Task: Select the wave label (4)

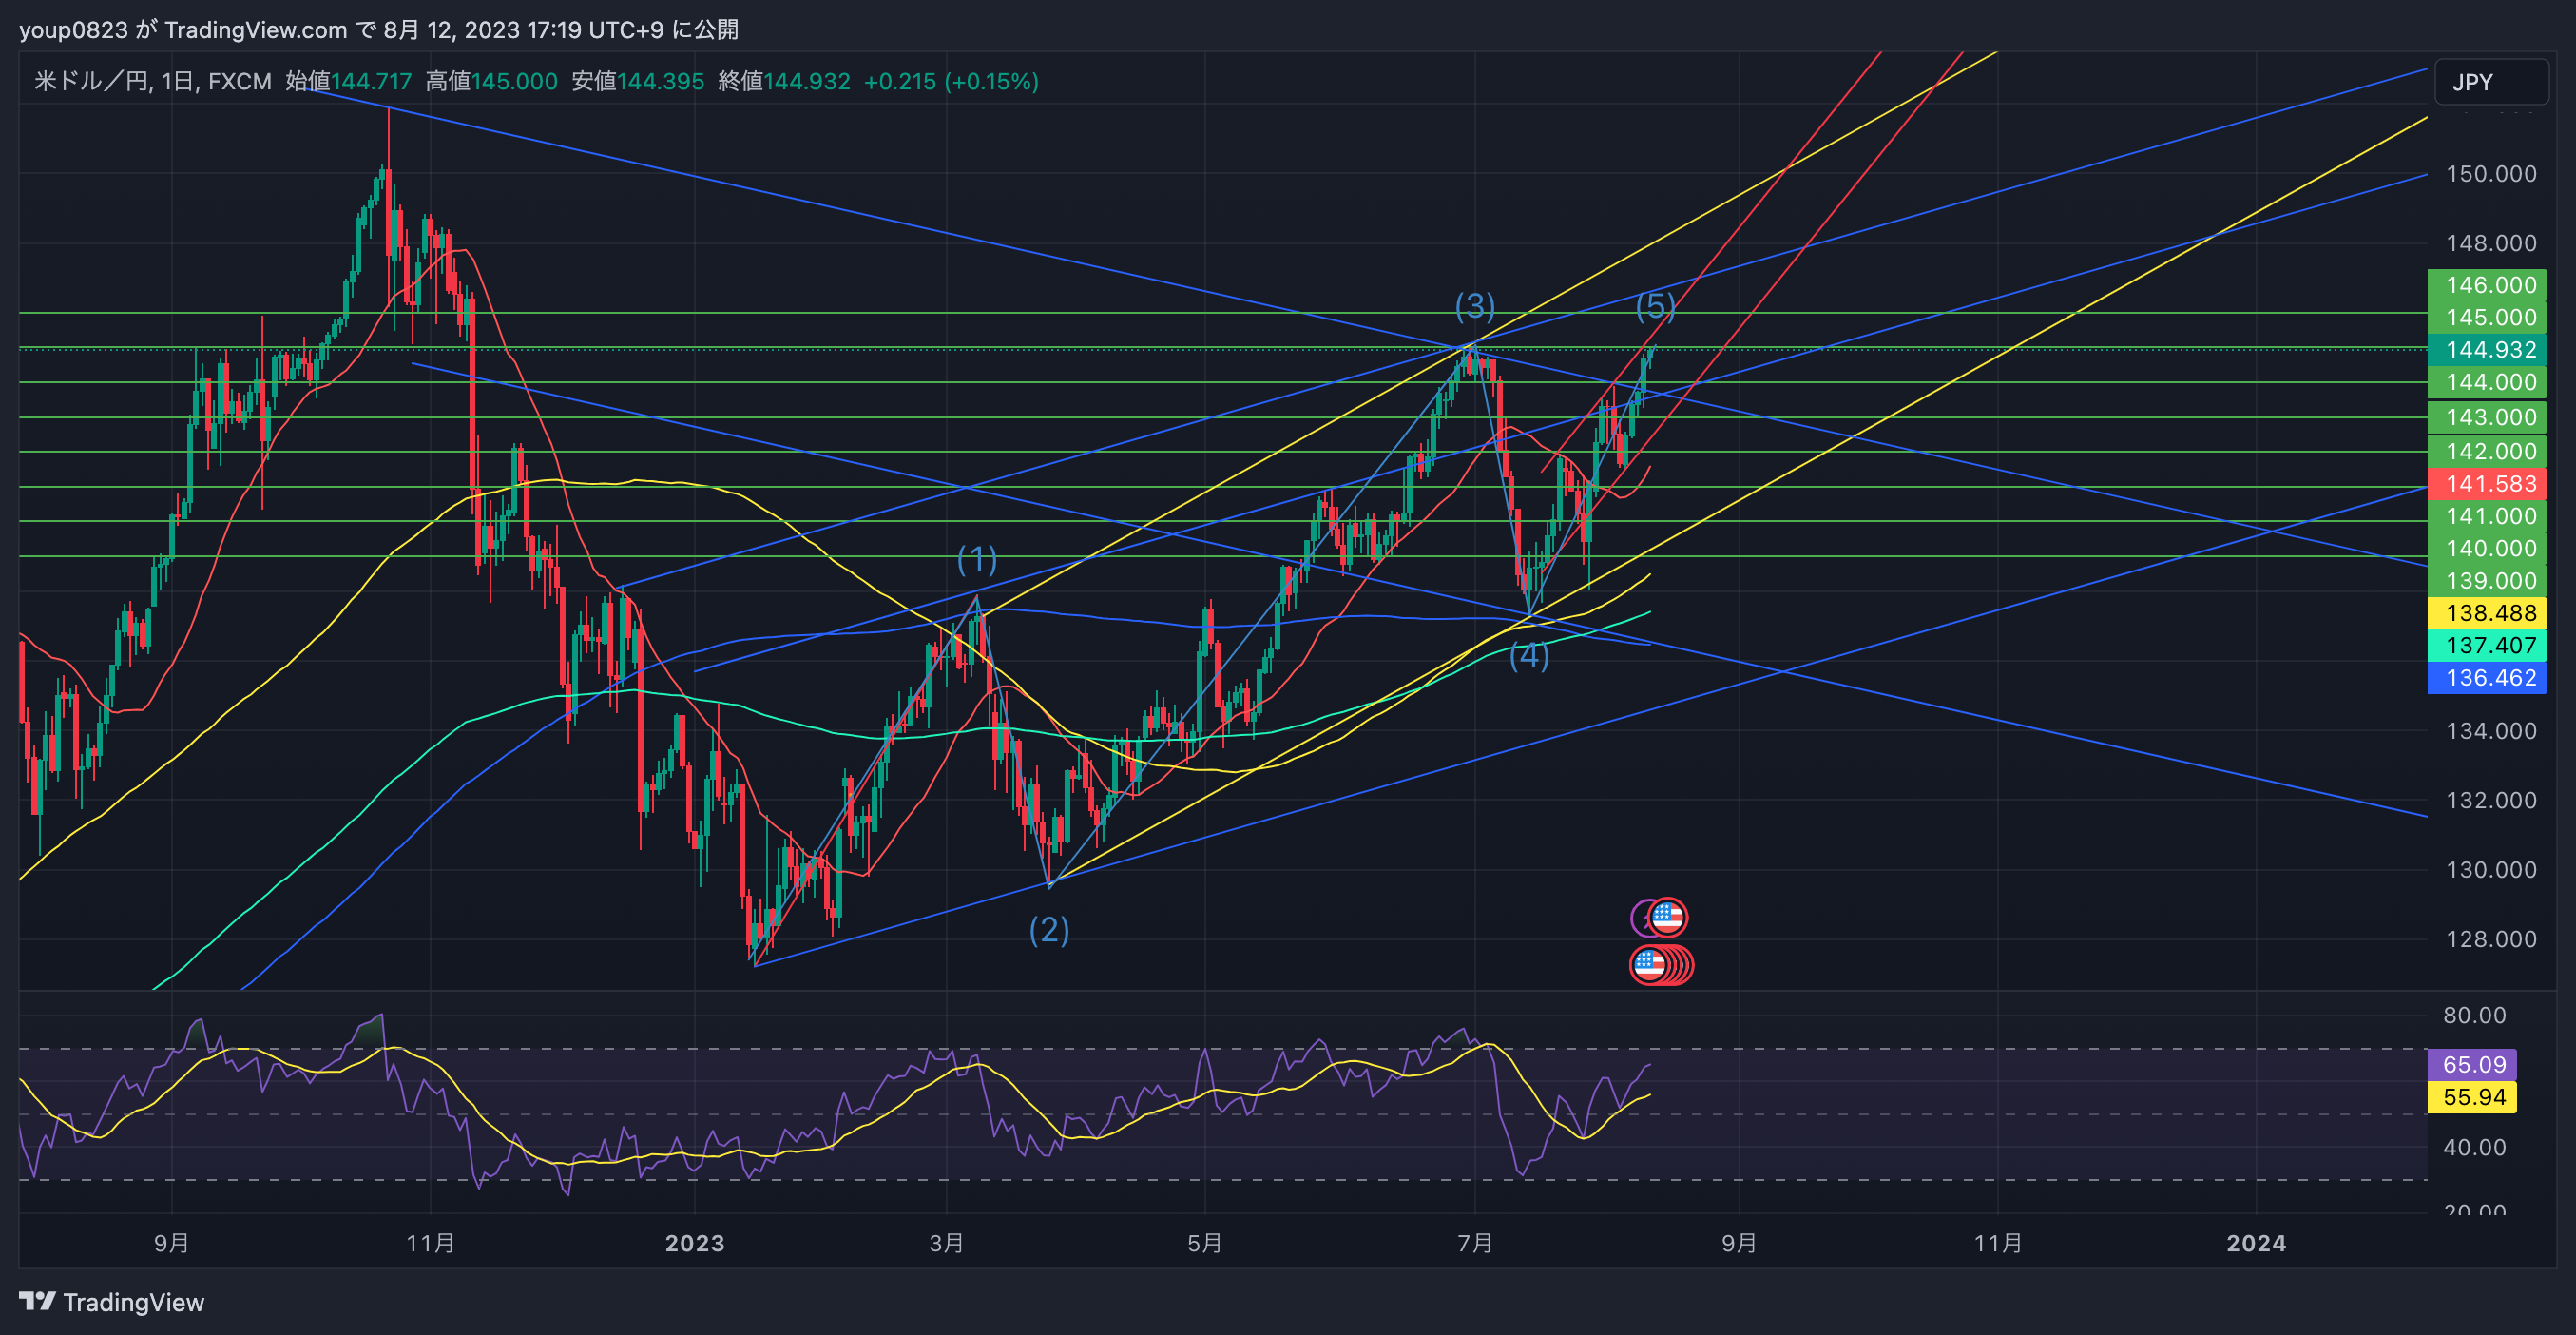Action: [x=1529, y=655]
